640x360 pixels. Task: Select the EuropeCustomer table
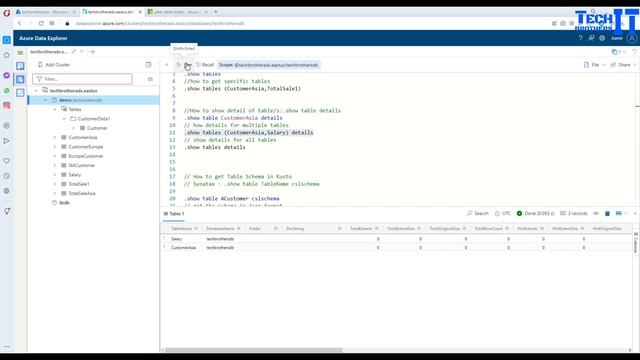(x=86, y=156)
